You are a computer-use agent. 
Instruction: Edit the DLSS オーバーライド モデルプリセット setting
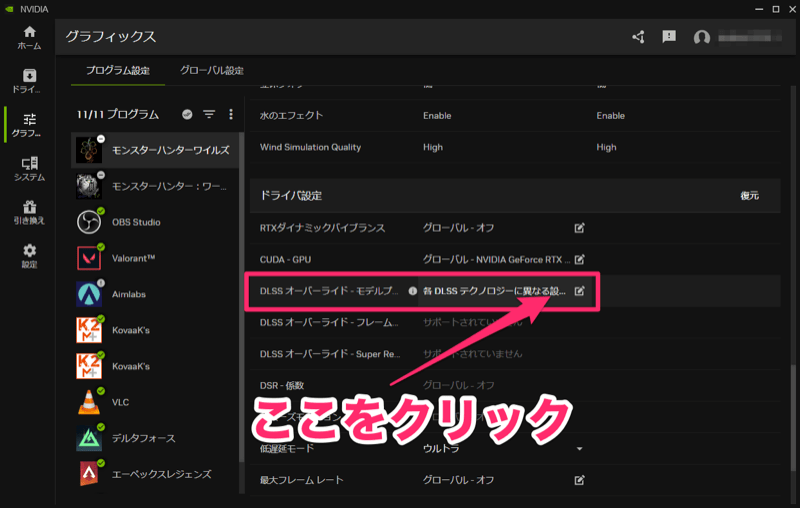580,291
